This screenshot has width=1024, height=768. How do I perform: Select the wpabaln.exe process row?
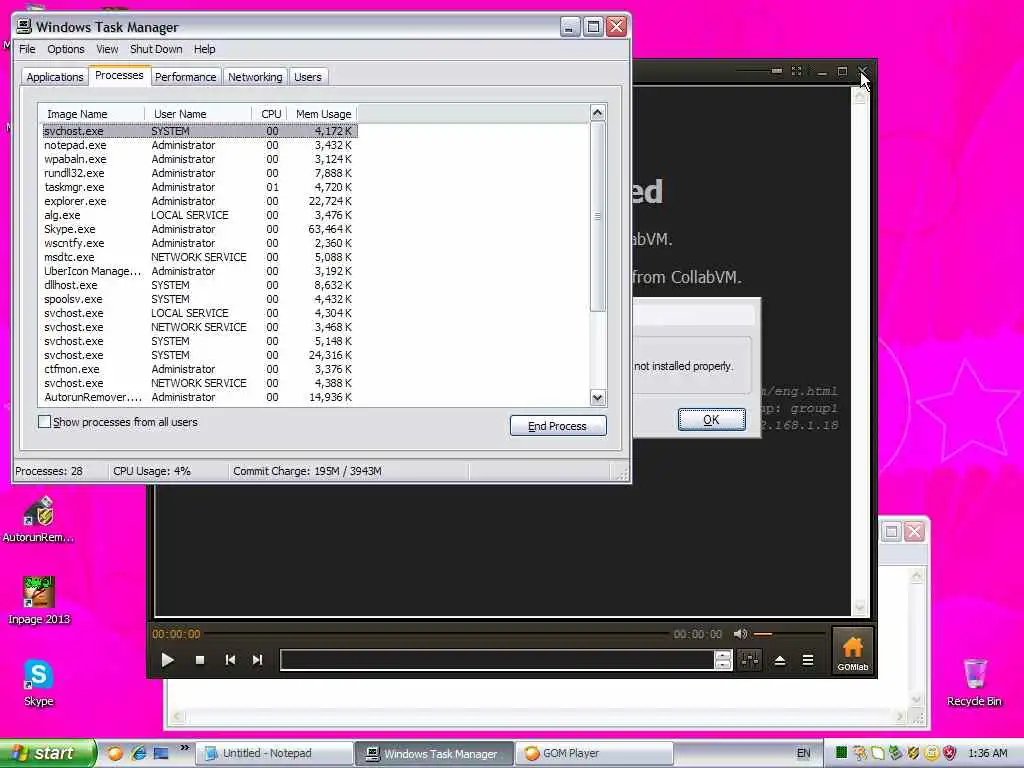(198, 159)
